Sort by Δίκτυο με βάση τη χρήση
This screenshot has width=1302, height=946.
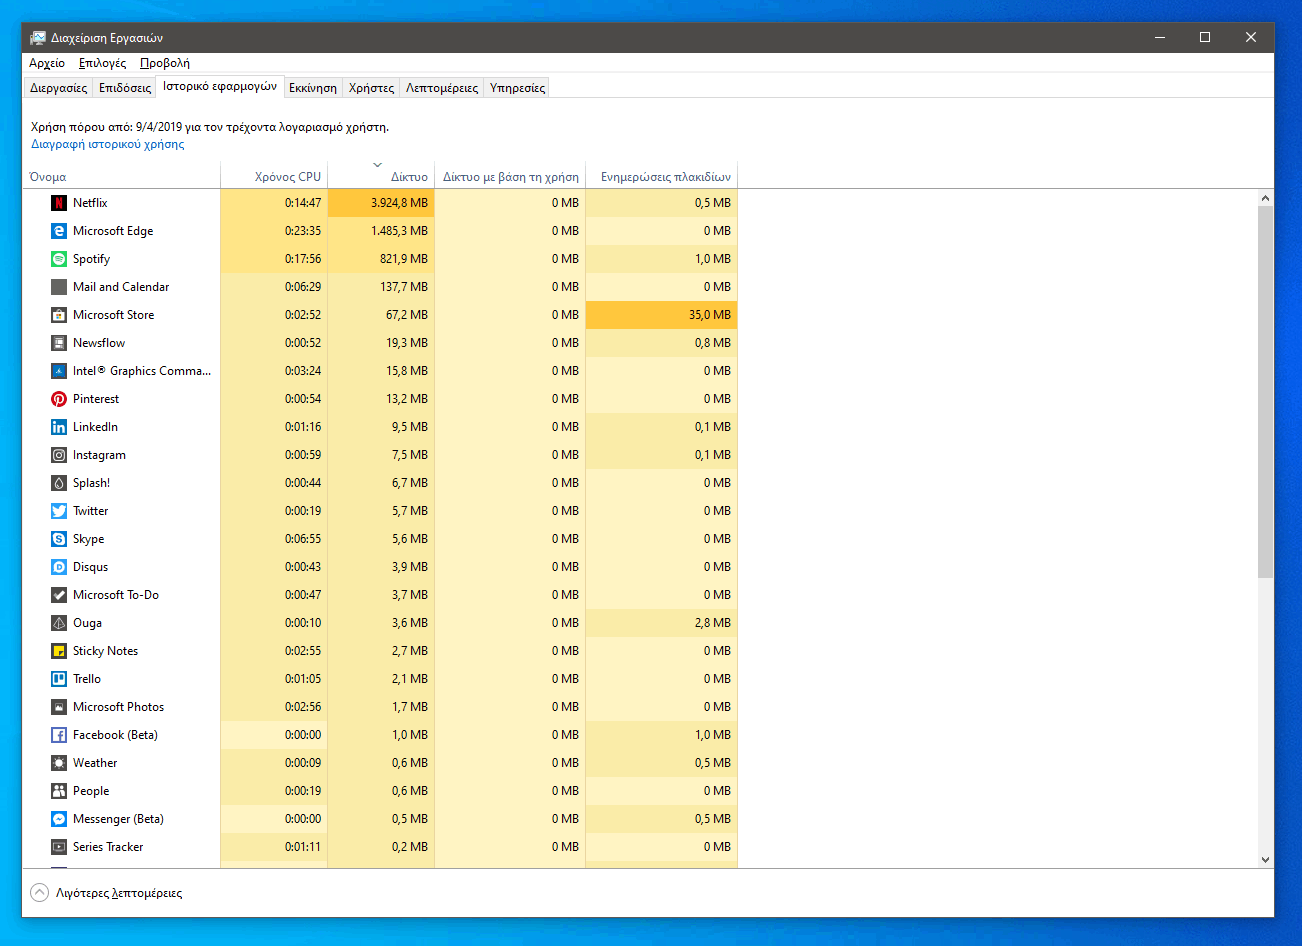510,175
